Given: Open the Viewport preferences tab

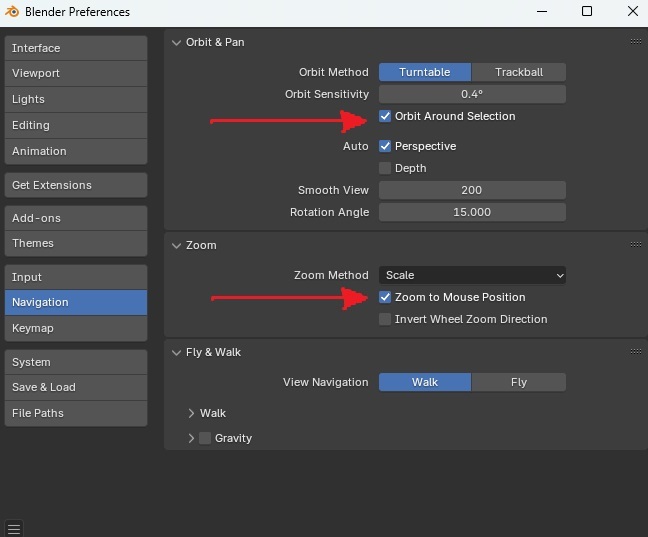Looking at the screenshot, I should [76, 74].
